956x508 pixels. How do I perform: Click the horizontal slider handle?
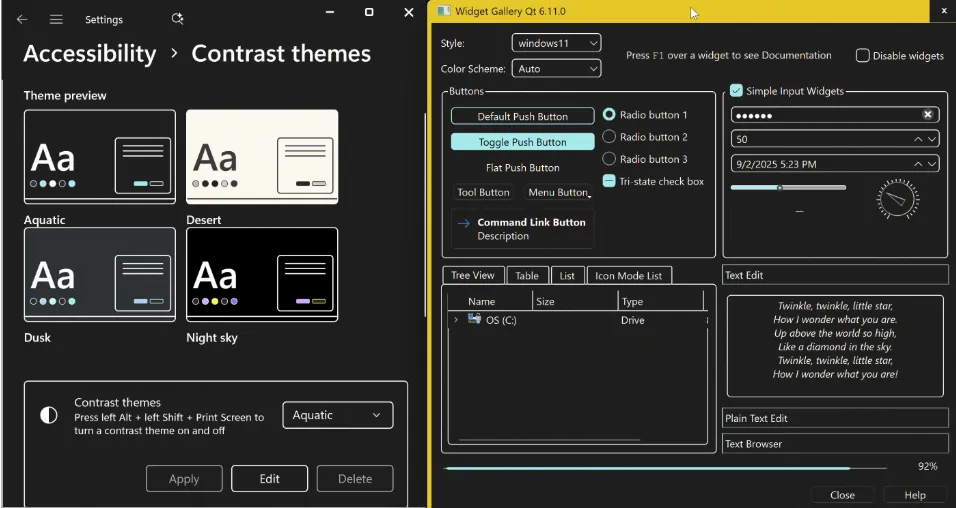(x=779, y=187)
